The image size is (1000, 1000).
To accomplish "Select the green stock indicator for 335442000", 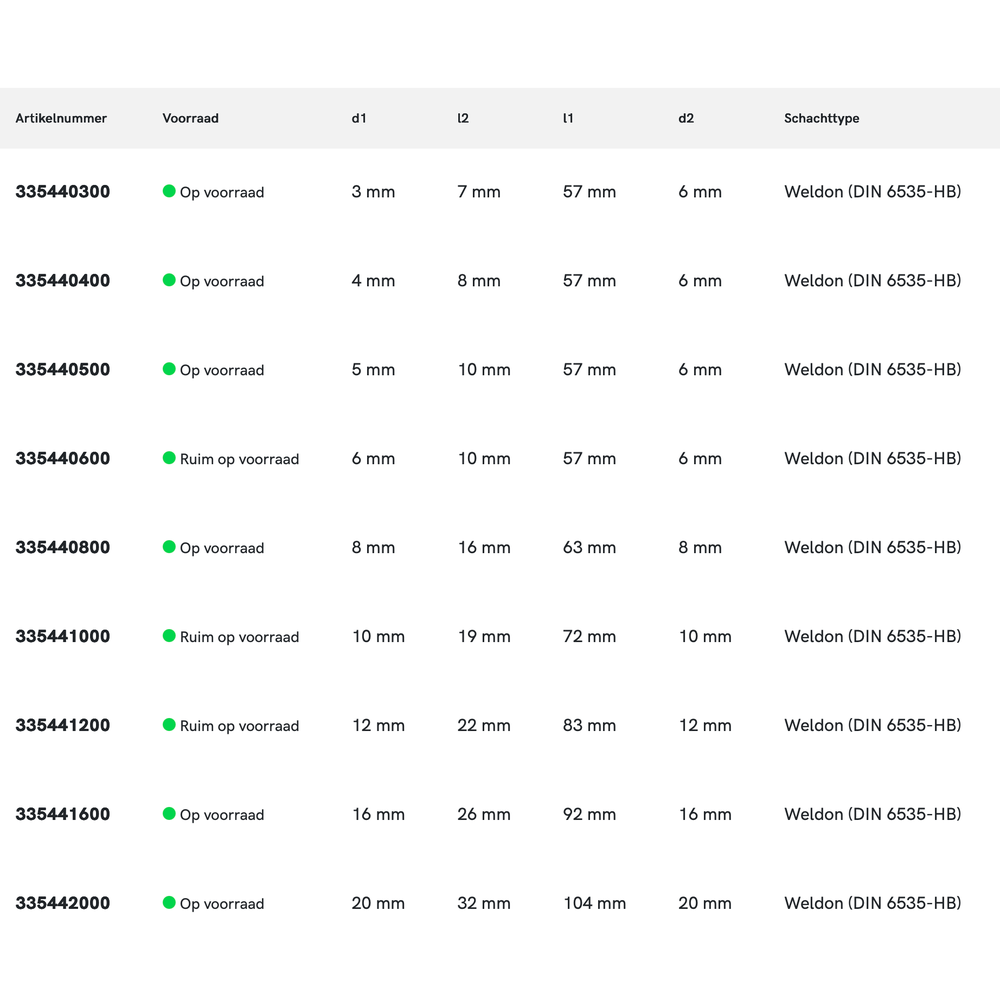I will [x=169, y=903].
